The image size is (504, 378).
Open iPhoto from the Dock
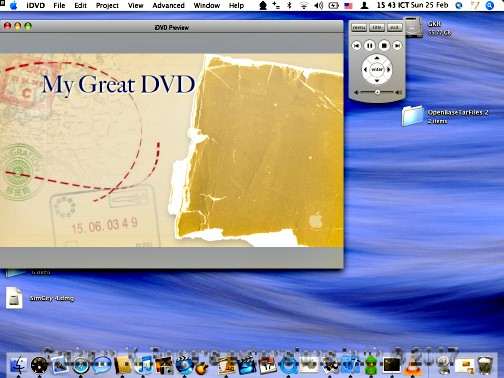click(x=164, y=365)
